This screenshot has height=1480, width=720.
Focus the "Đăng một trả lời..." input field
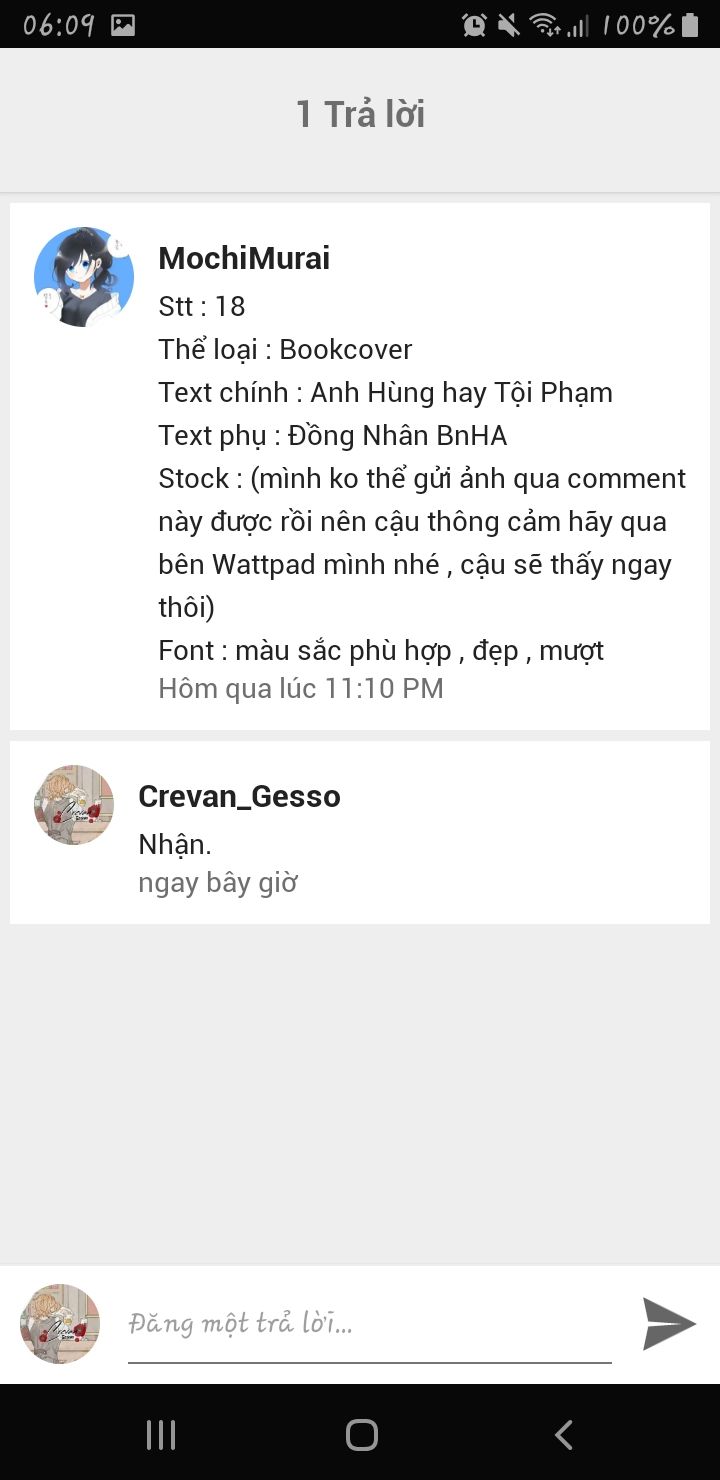tap(369, 1325)
